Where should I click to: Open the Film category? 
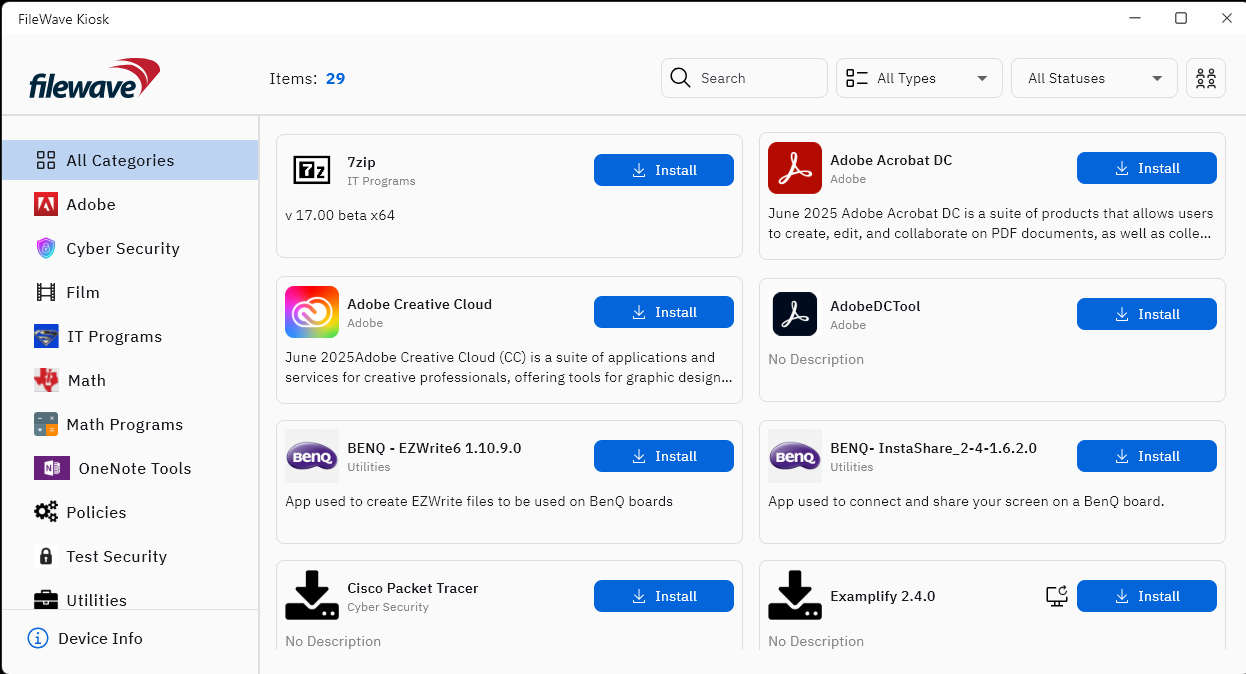130,292
